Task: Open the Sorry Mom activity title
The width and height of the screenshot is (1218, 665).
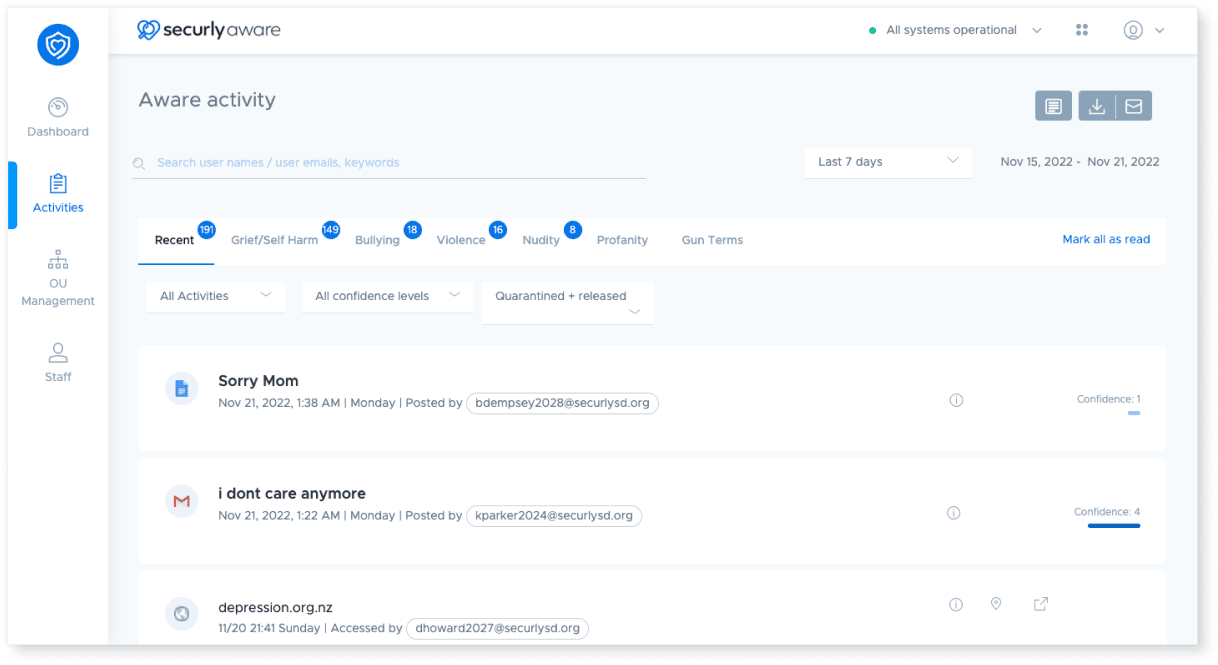Action: point(258,381)
